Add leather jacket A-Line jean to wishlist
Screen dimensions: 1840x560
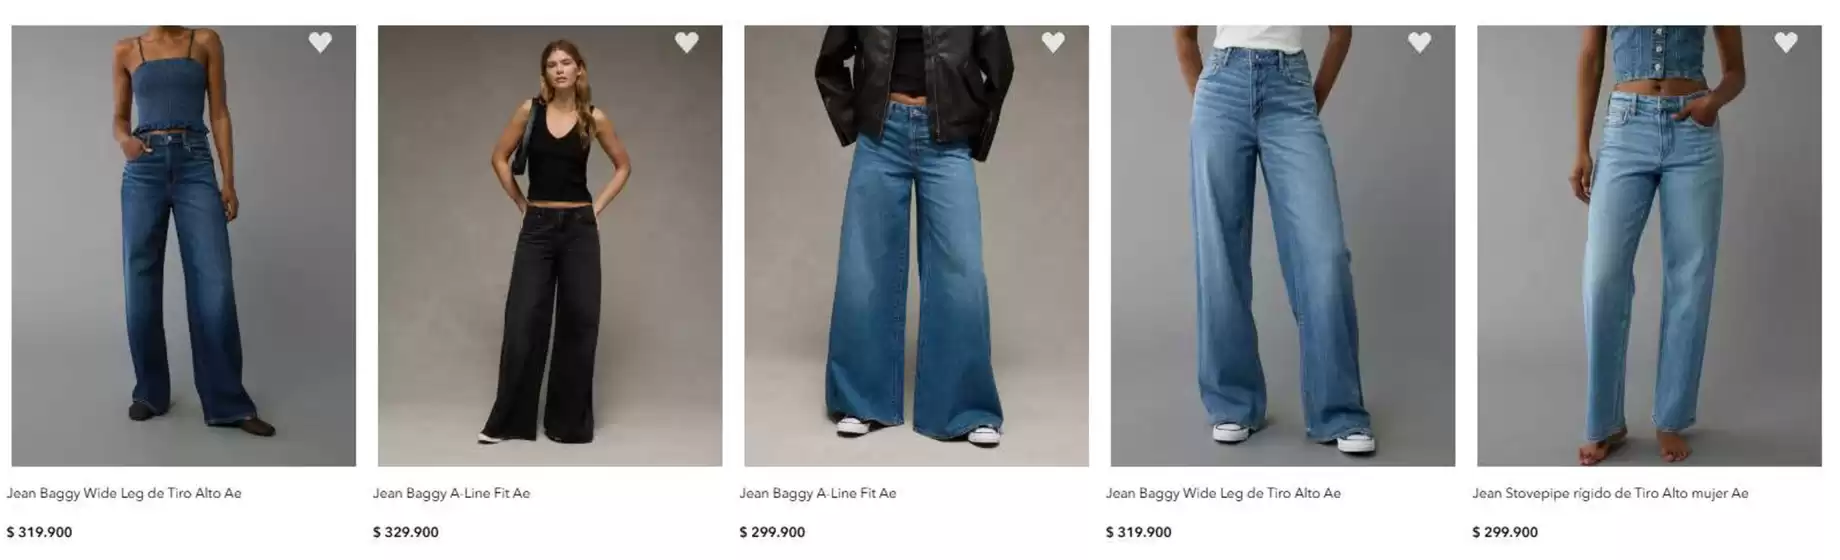pyautogui.click(x=1053, y=42)
